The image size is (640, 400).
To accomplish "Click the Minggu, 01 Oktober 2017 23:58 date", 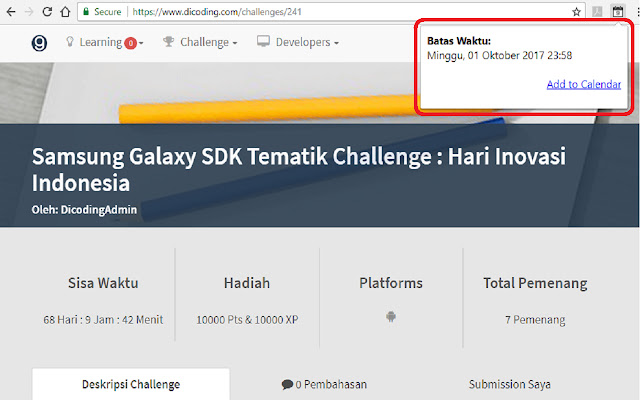I will click(499, 56).
